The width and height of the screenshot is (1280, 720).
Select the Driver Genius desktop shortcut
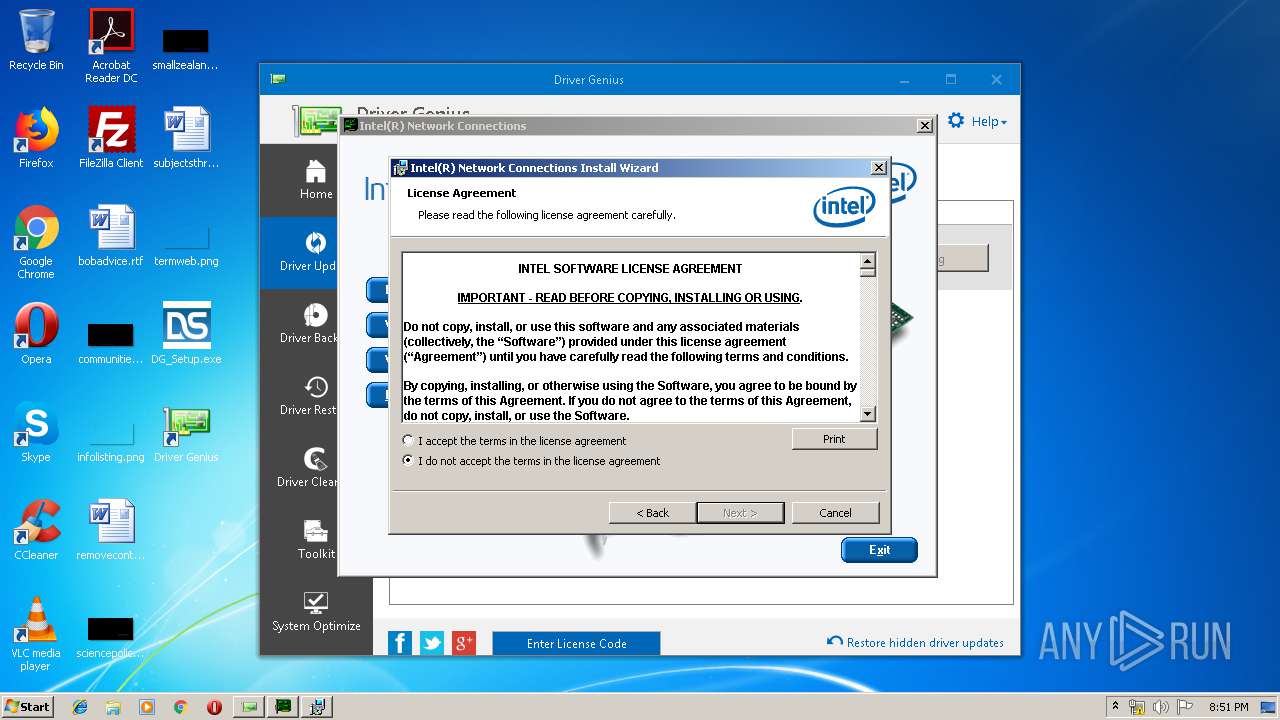pos(186,432)
